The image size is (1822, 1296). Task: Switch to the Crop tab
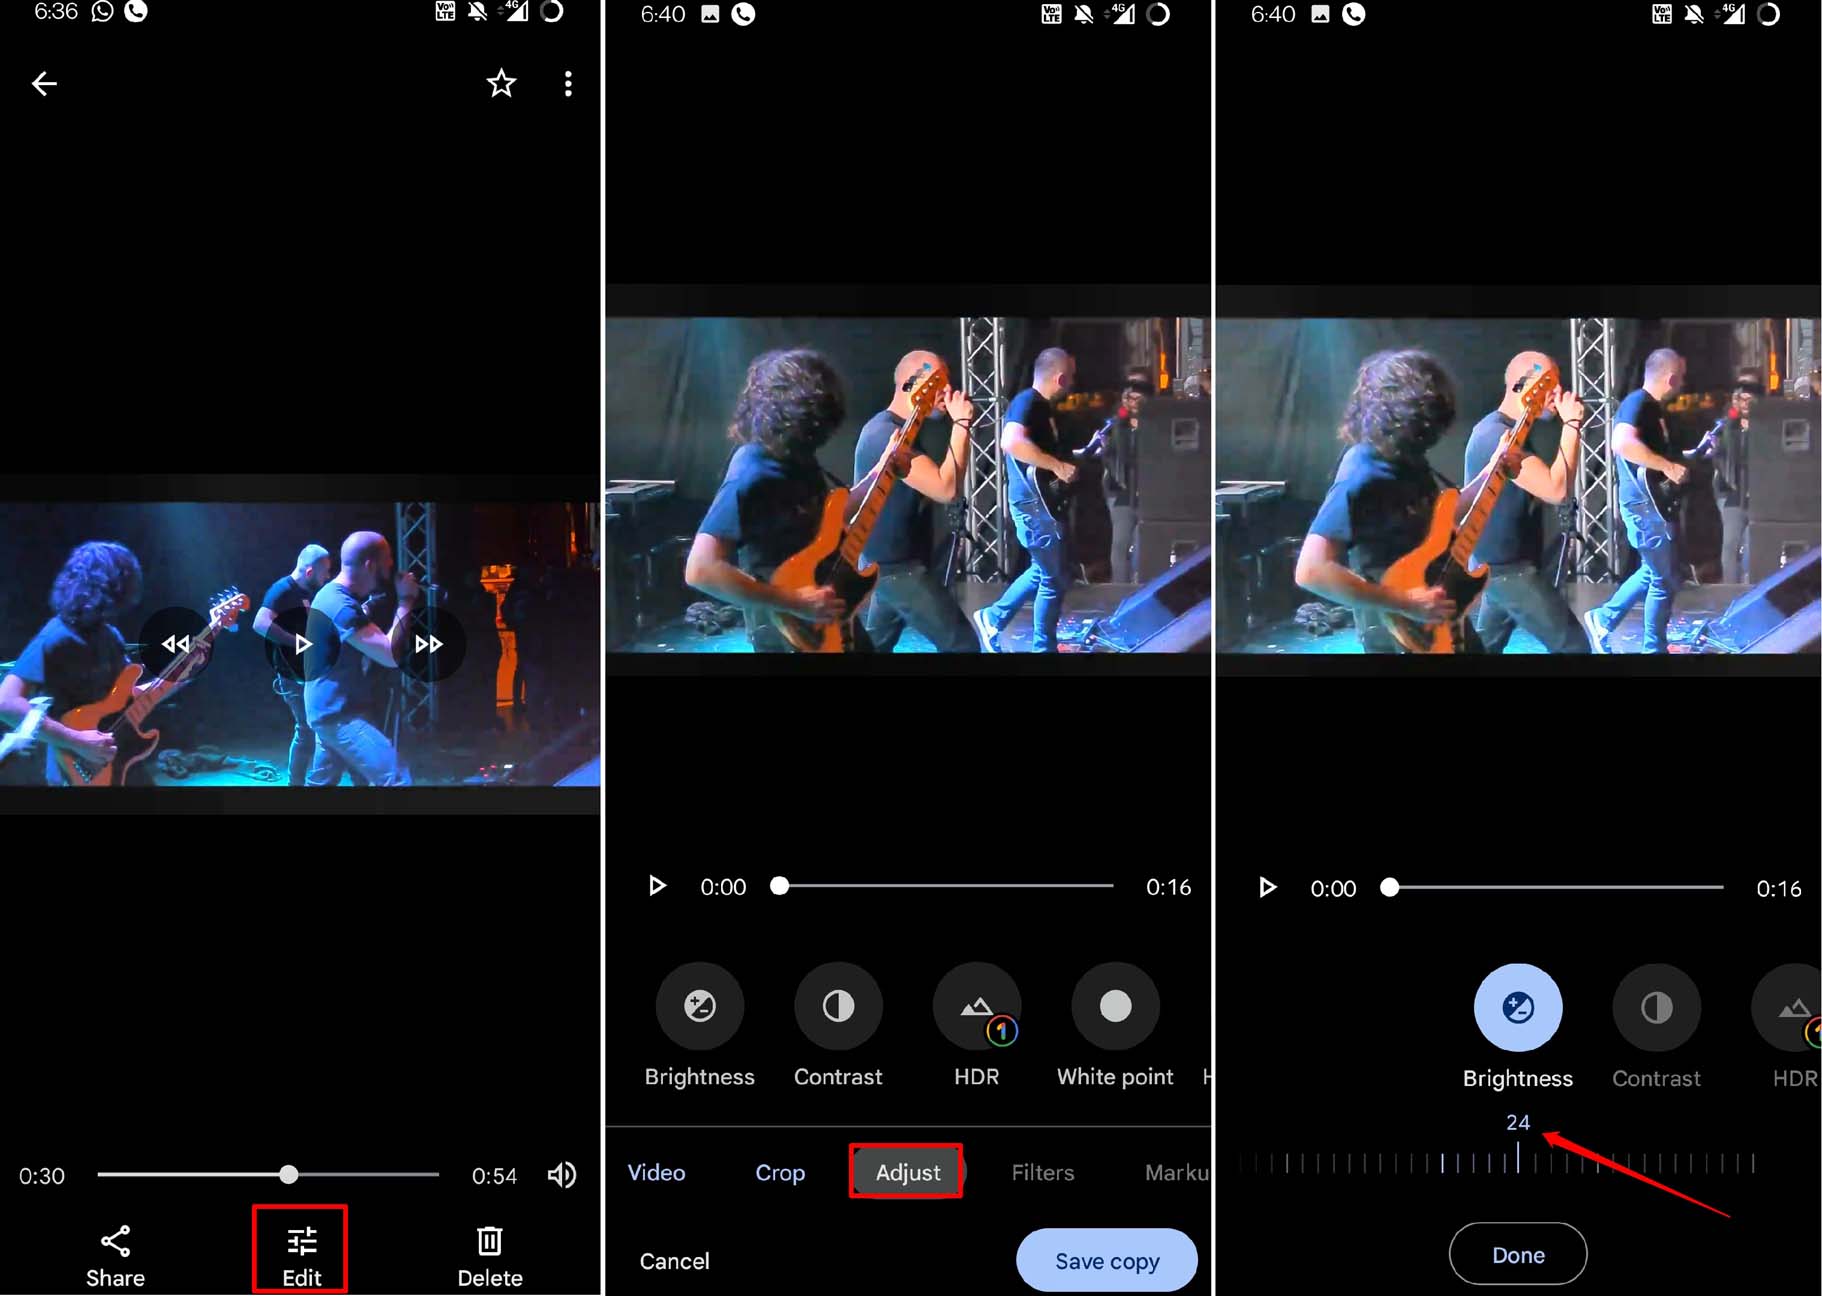[779, 1172]
